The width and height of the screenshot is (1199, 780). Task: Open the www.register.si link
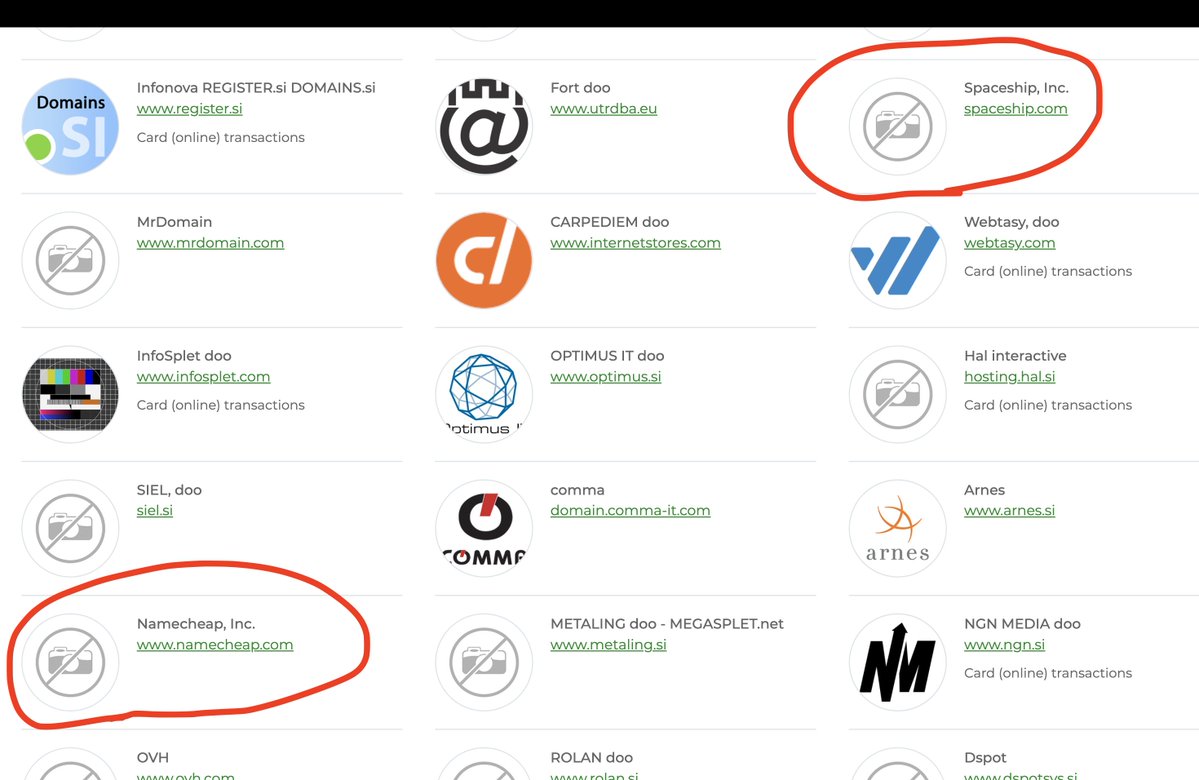tap(190, 109)
